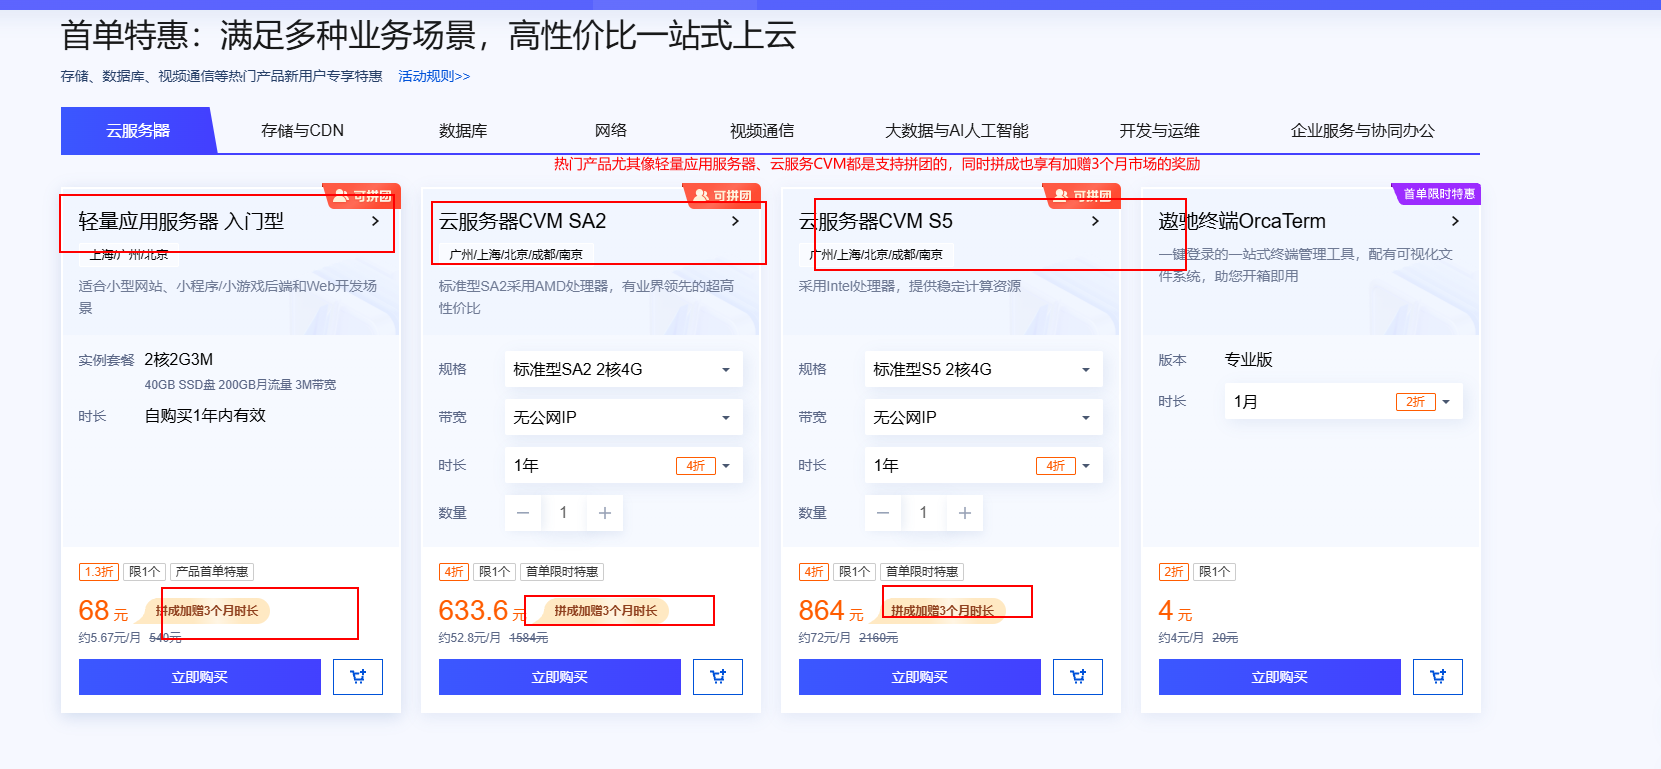Click the 864元 price text
Image resolution: width=1661 pixels, height=769 pixels.
(831, 611)
